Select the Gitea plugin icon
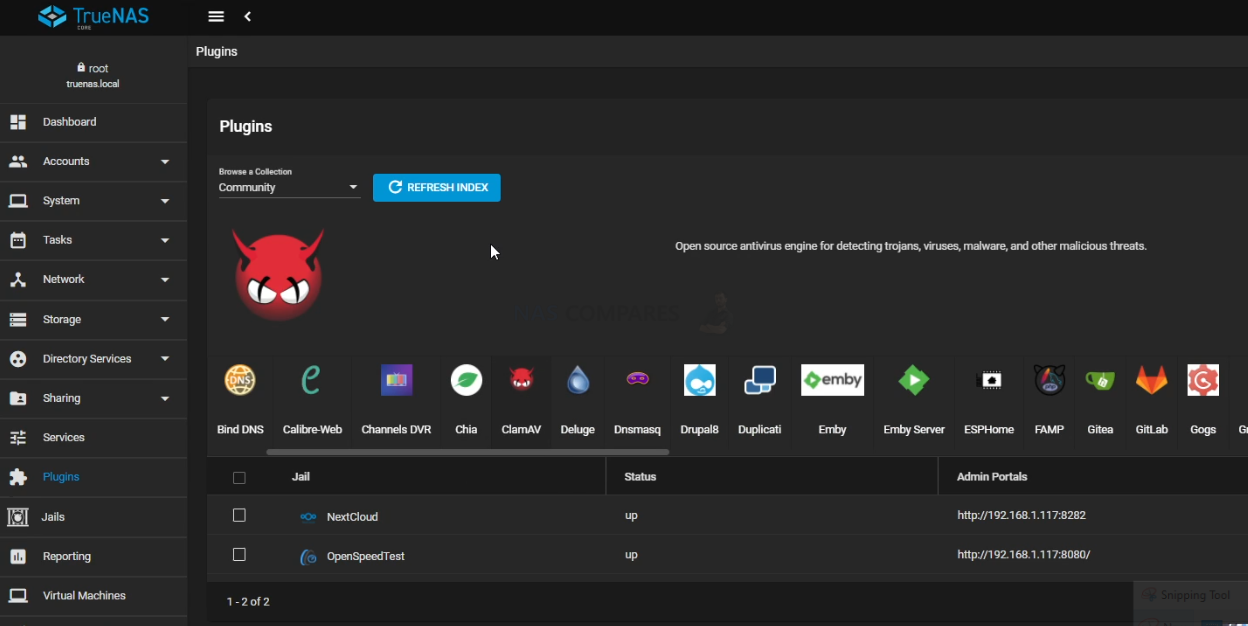 coord(1100,380)
